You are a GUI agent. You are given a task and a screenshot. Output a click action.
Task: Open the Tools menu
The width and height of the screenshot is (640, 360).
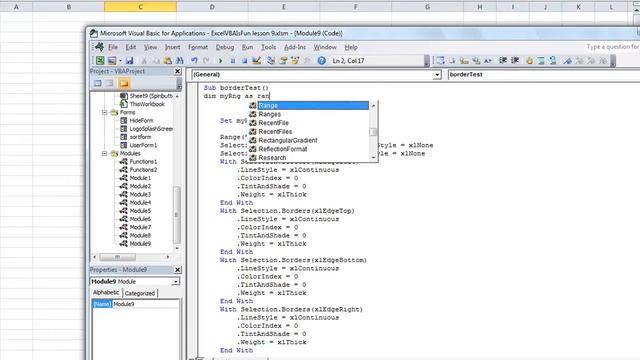pos(268,47)
